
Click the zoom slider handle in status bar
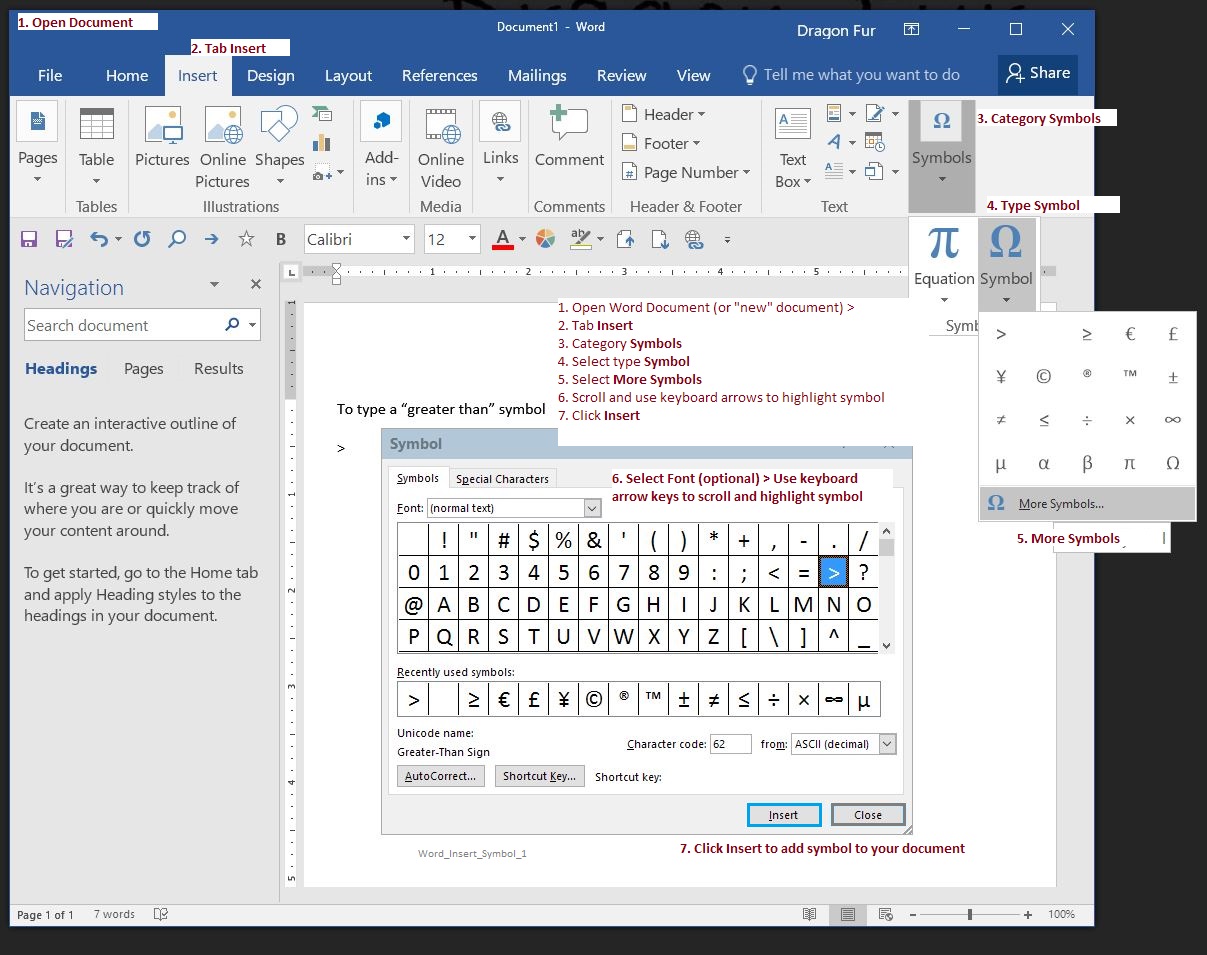969,914
